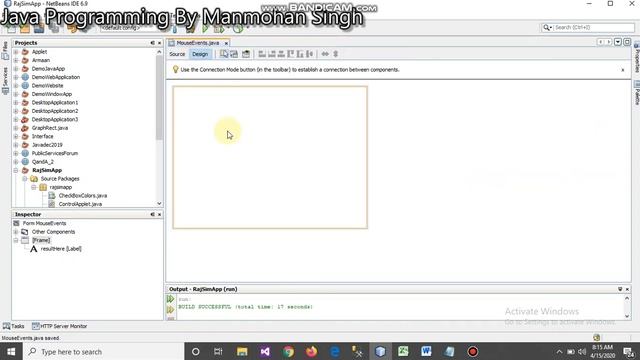Activate Connection Mode in the designer toolbar
Screen dimensions: 640x360
tap(234, 54)
